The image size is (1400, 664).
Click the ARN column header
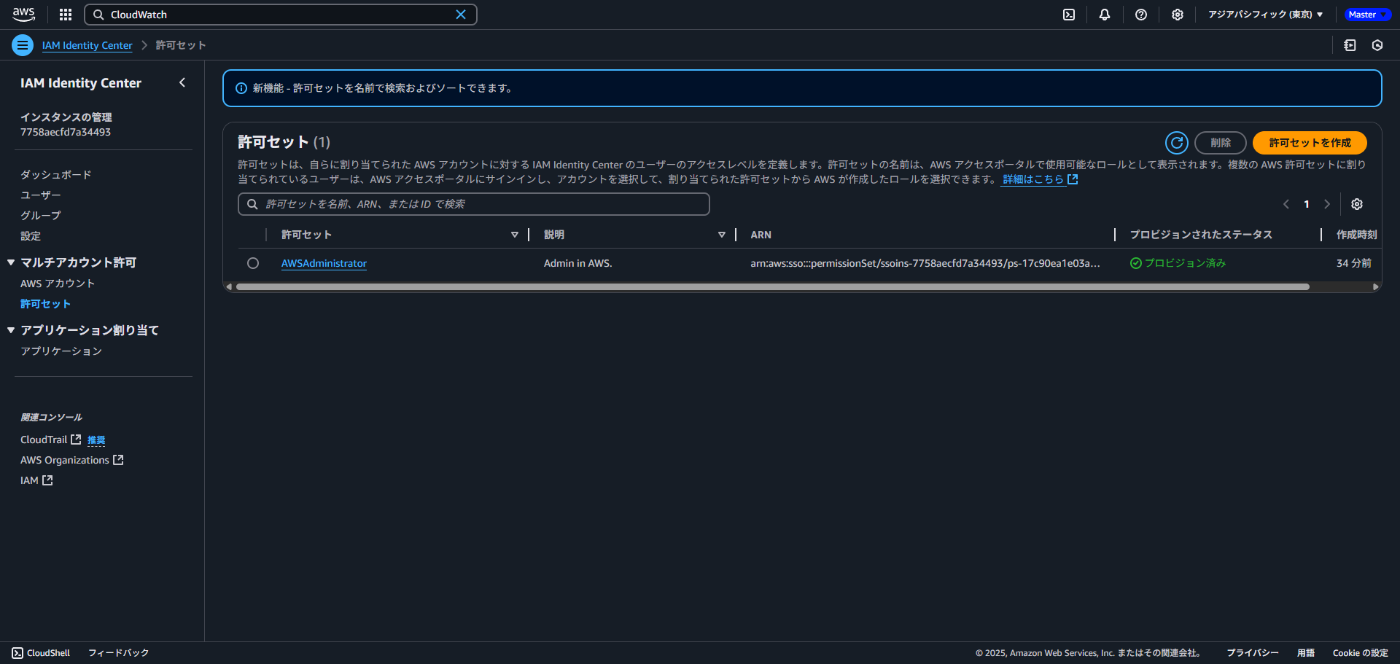pos(761,235)
